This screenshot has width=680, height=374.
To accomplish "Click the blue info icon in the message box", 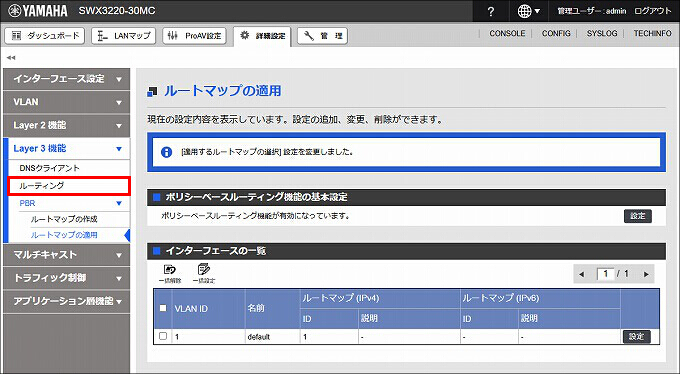I will [167, 152].
